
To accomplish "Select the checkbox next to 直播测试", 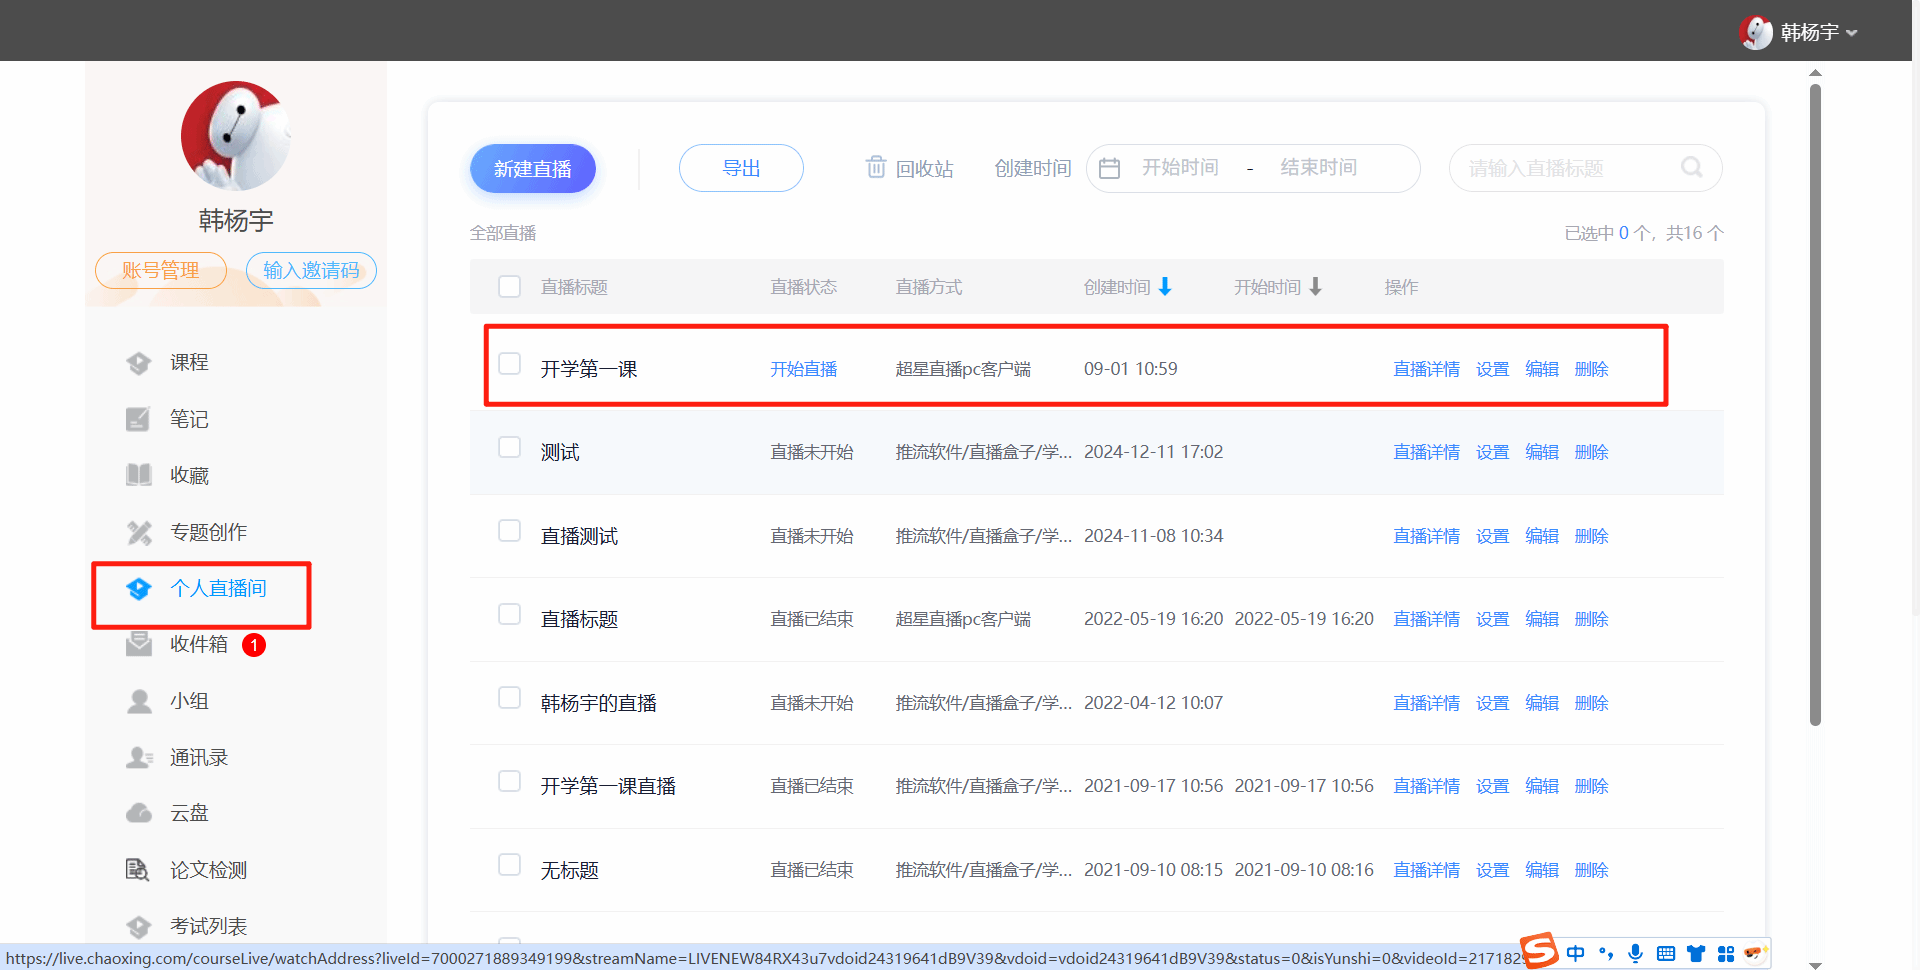I will click(x=510, y=531).
